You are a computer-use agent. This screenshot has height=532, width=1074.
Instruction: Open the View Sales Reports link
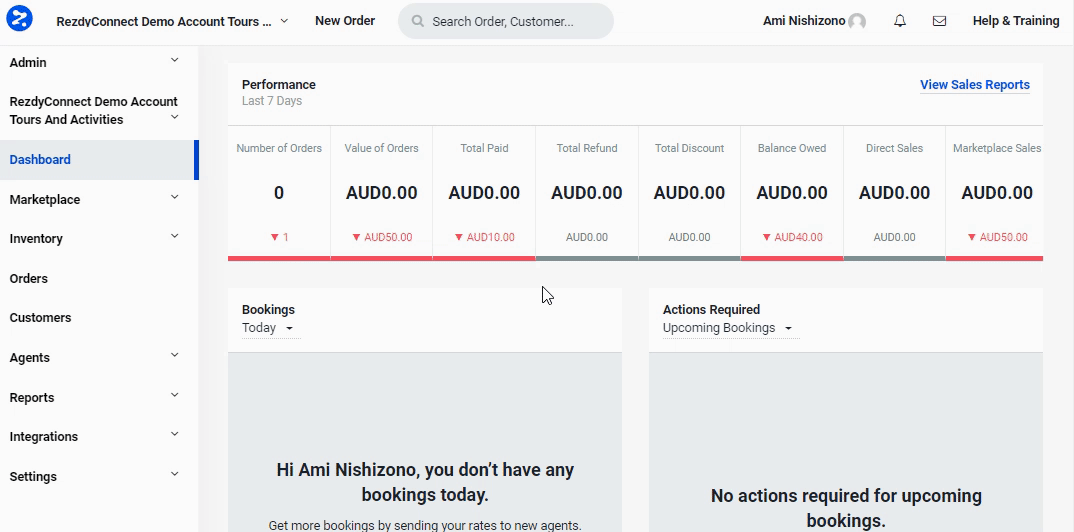click(x=975, y=85)
